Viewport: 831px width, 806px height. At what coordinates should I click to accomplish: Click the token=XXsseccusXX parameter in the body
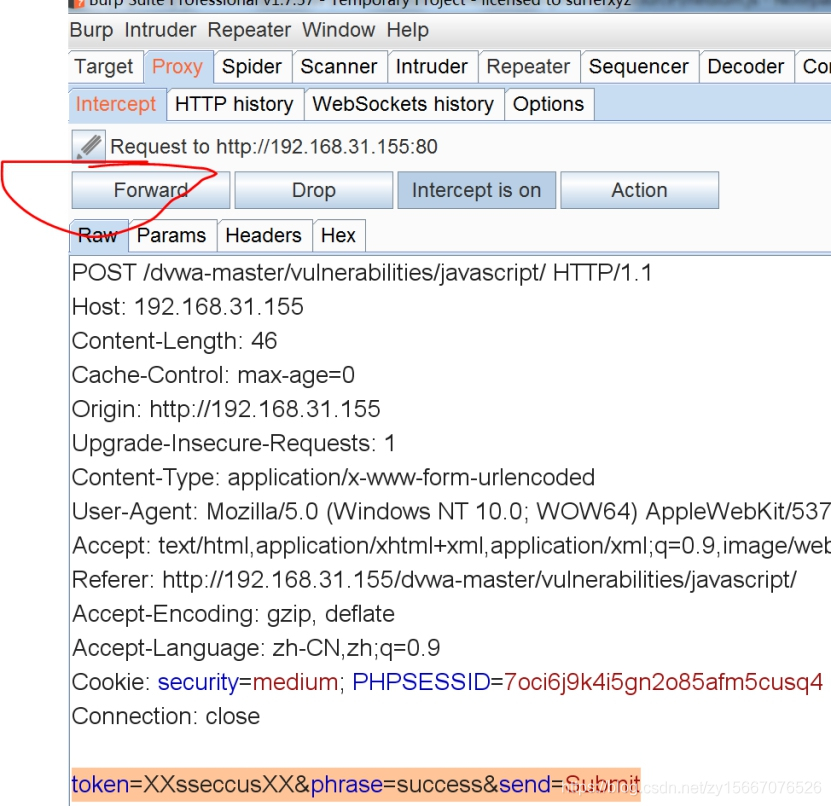pos(183,784)
